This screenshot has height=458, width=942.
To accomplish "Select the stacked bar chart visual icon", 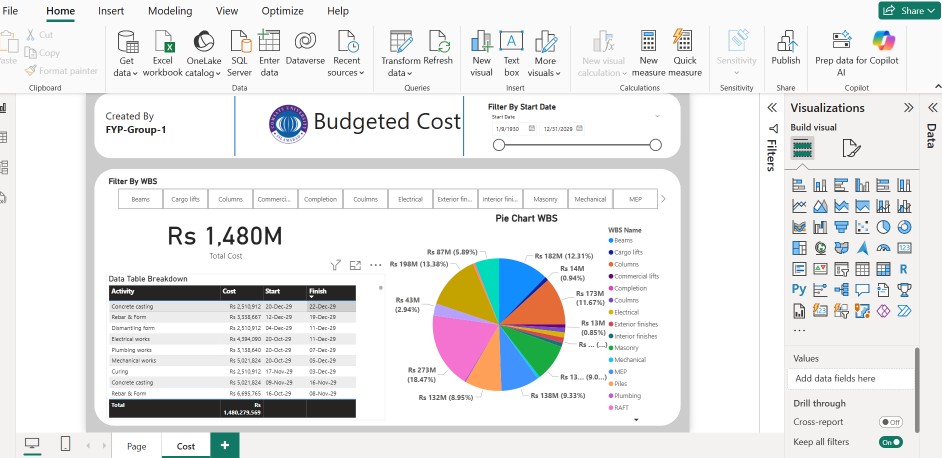I will (799, 185).
